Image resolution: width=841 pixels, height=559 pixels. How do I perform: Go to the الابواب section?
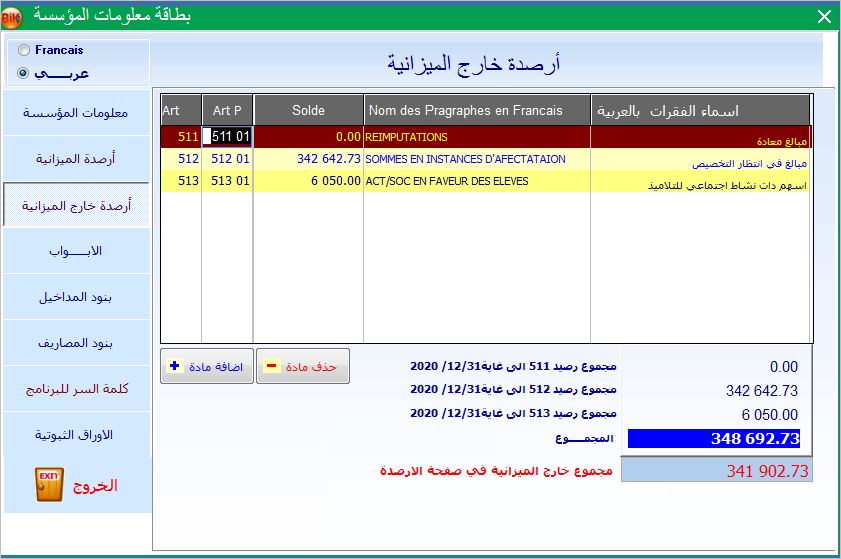[76, 251]
